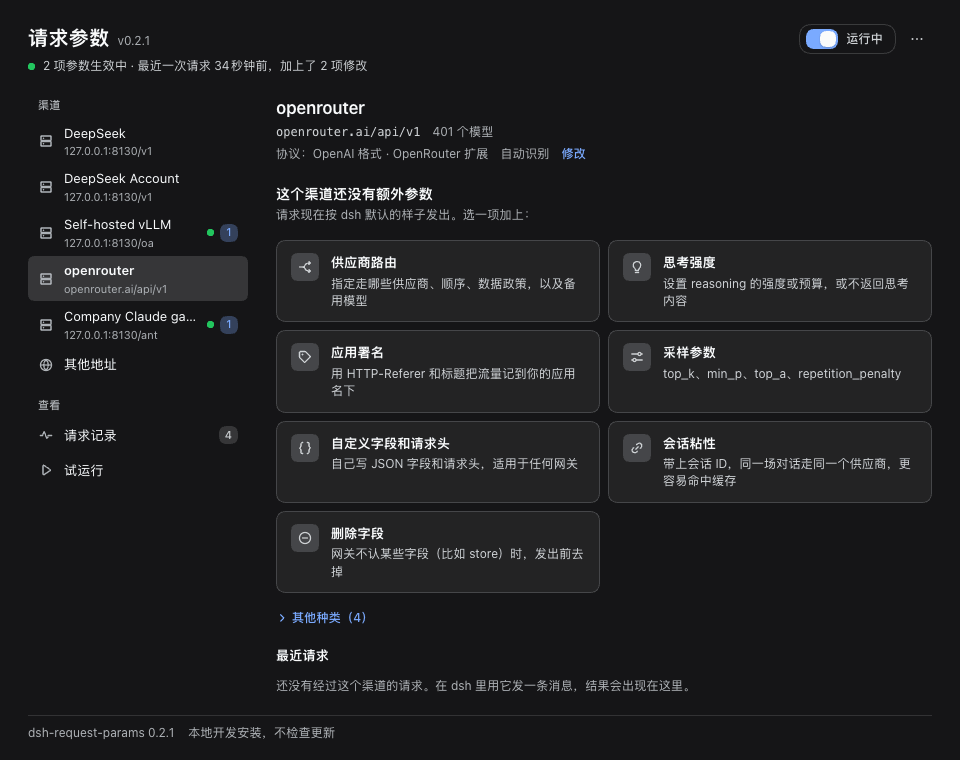Click the openrouter page heading
The height and width of the screenshot is (760, 960).
click(x=320, y=108)
